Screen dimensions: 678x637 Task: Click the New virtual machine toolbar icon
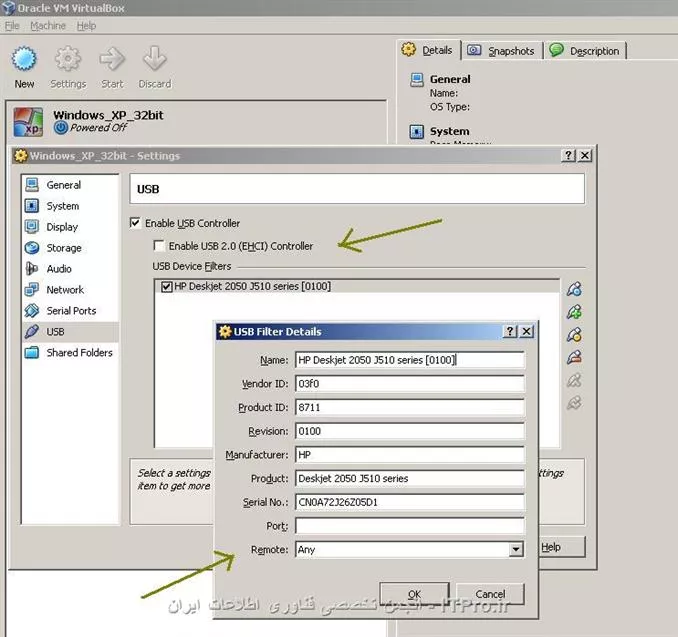pyautogui.click(x=24, y=59)
